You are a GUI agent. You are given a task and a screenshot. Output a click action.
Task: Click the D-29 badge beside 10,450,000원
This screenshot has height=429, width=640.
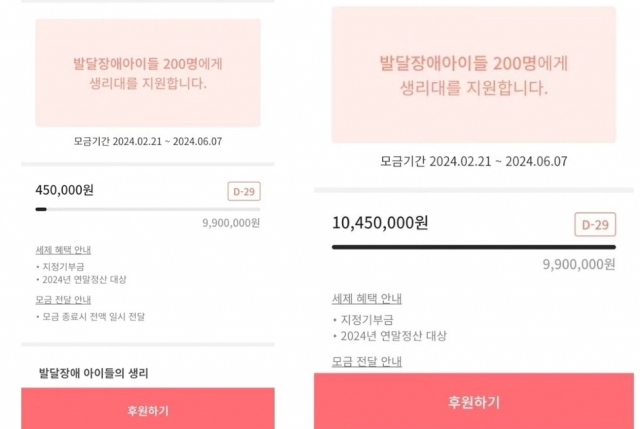tap(595, 225)
